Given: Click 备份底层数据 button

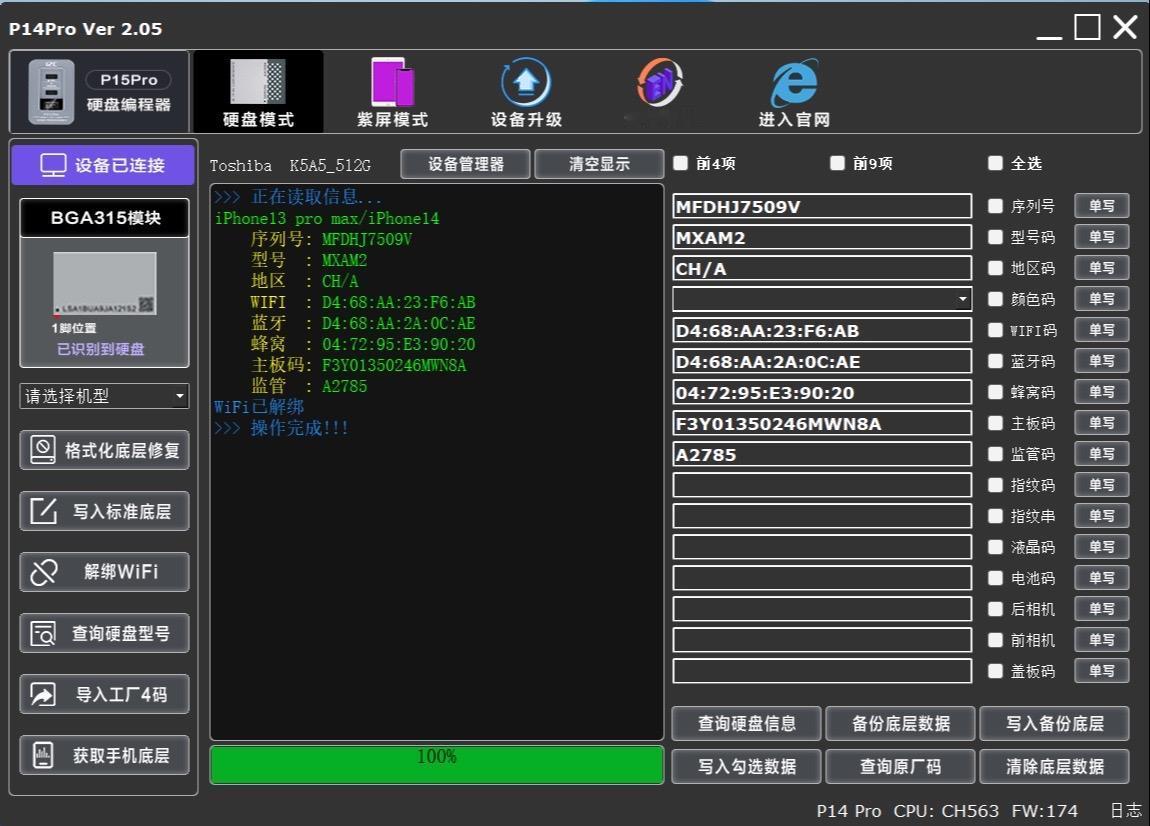Looking at the screenshot, I should (x=901, y=723).
